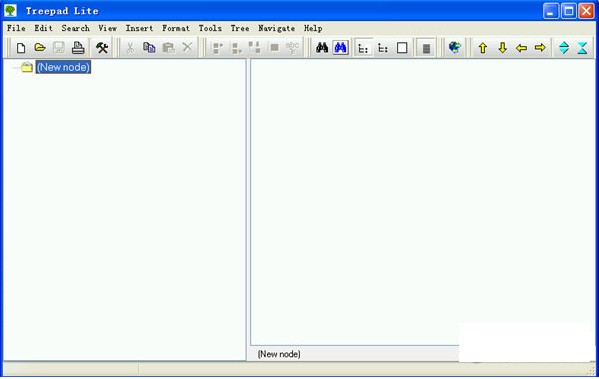This screenshot has width=599, height=379.
Task: Toggle the second tree view layout icon
Action: (x=383, y=48)
